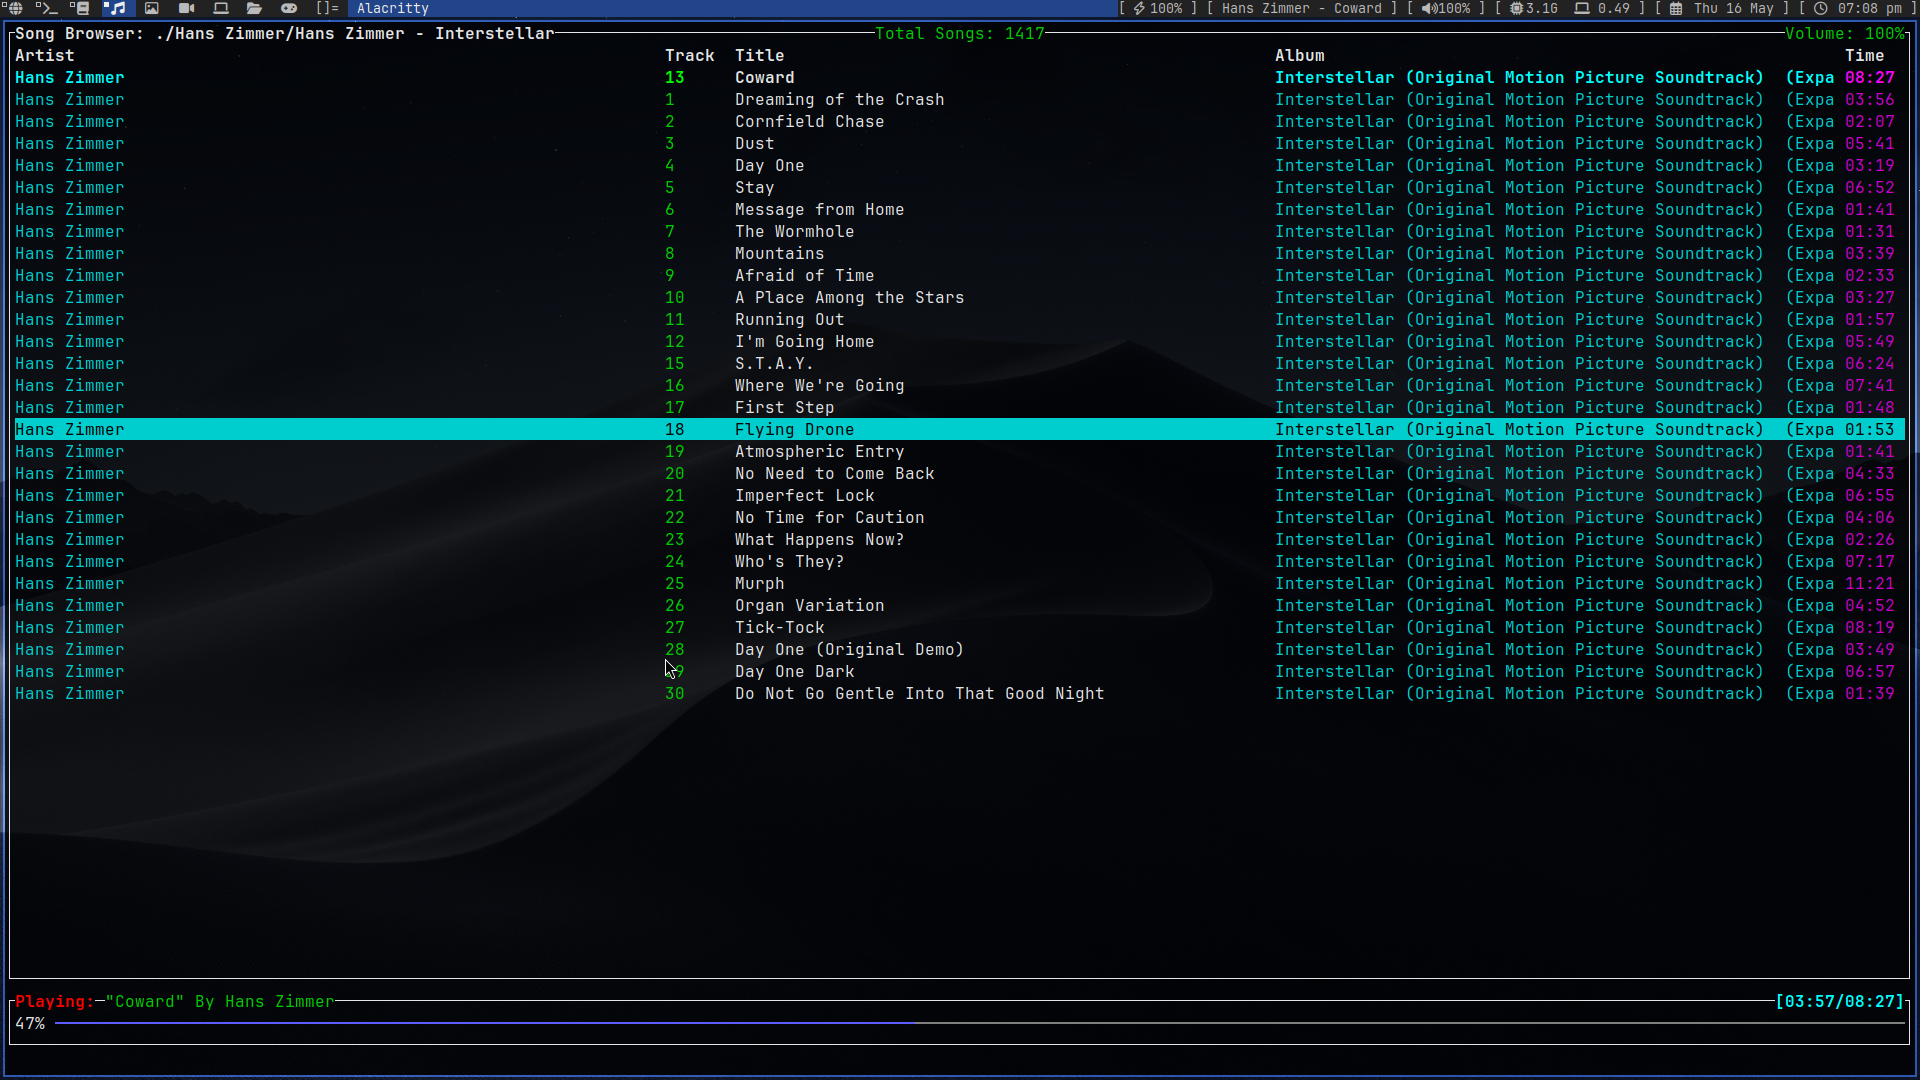Click the highlighted Flying Drone row
The image size is (1920, 1080).
click(794, 430)
